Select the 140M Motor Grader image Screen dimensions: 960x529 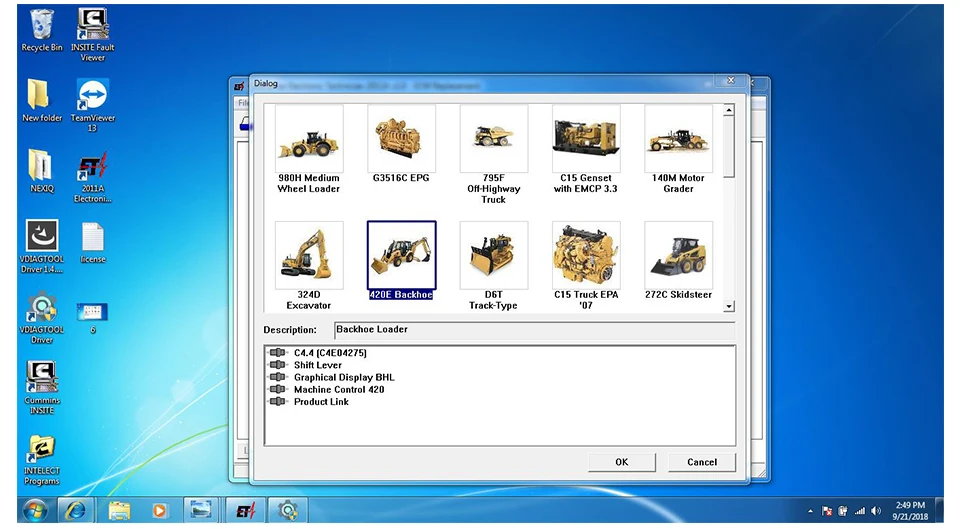coord(679,138)
